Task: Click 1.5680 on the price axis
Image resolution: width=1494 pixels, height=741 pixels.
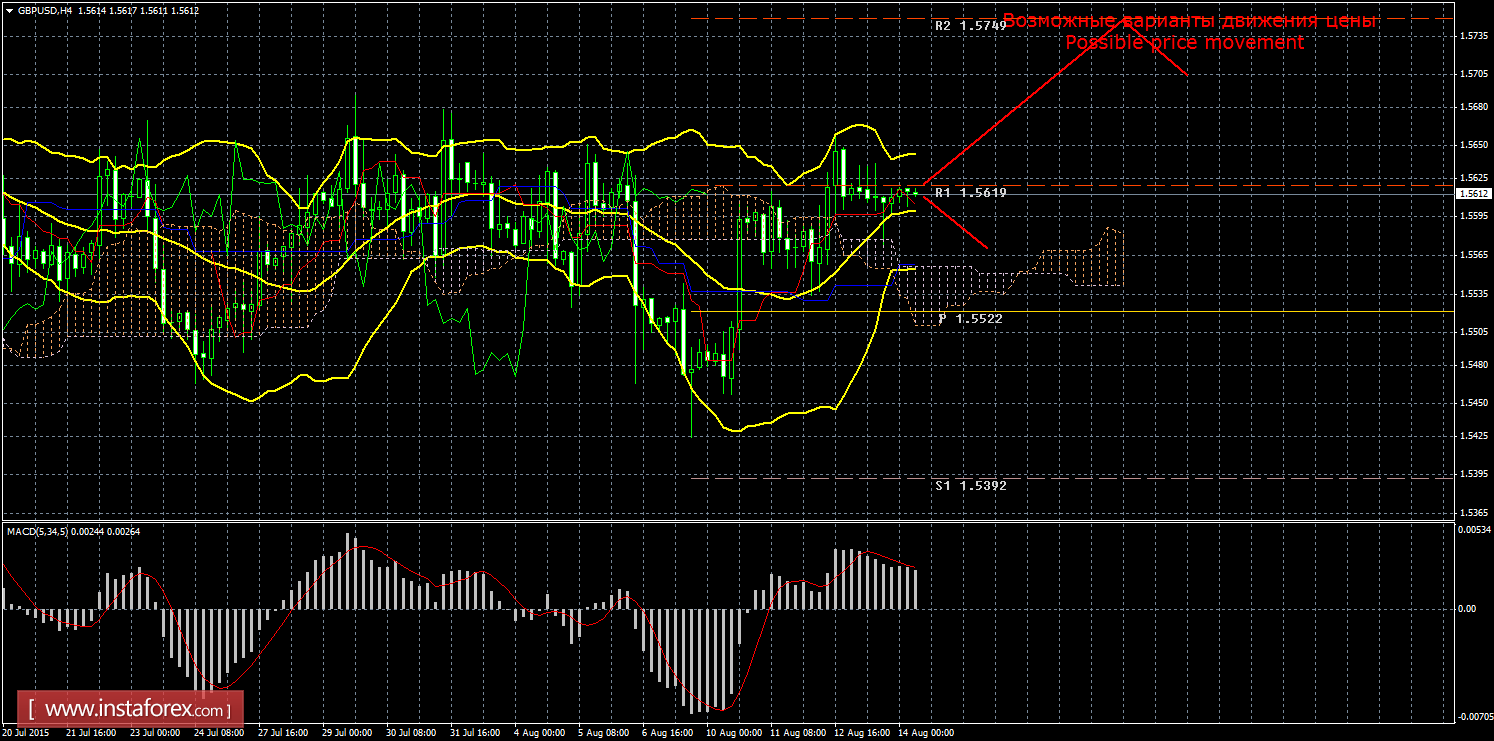Action: (1472, 109)
